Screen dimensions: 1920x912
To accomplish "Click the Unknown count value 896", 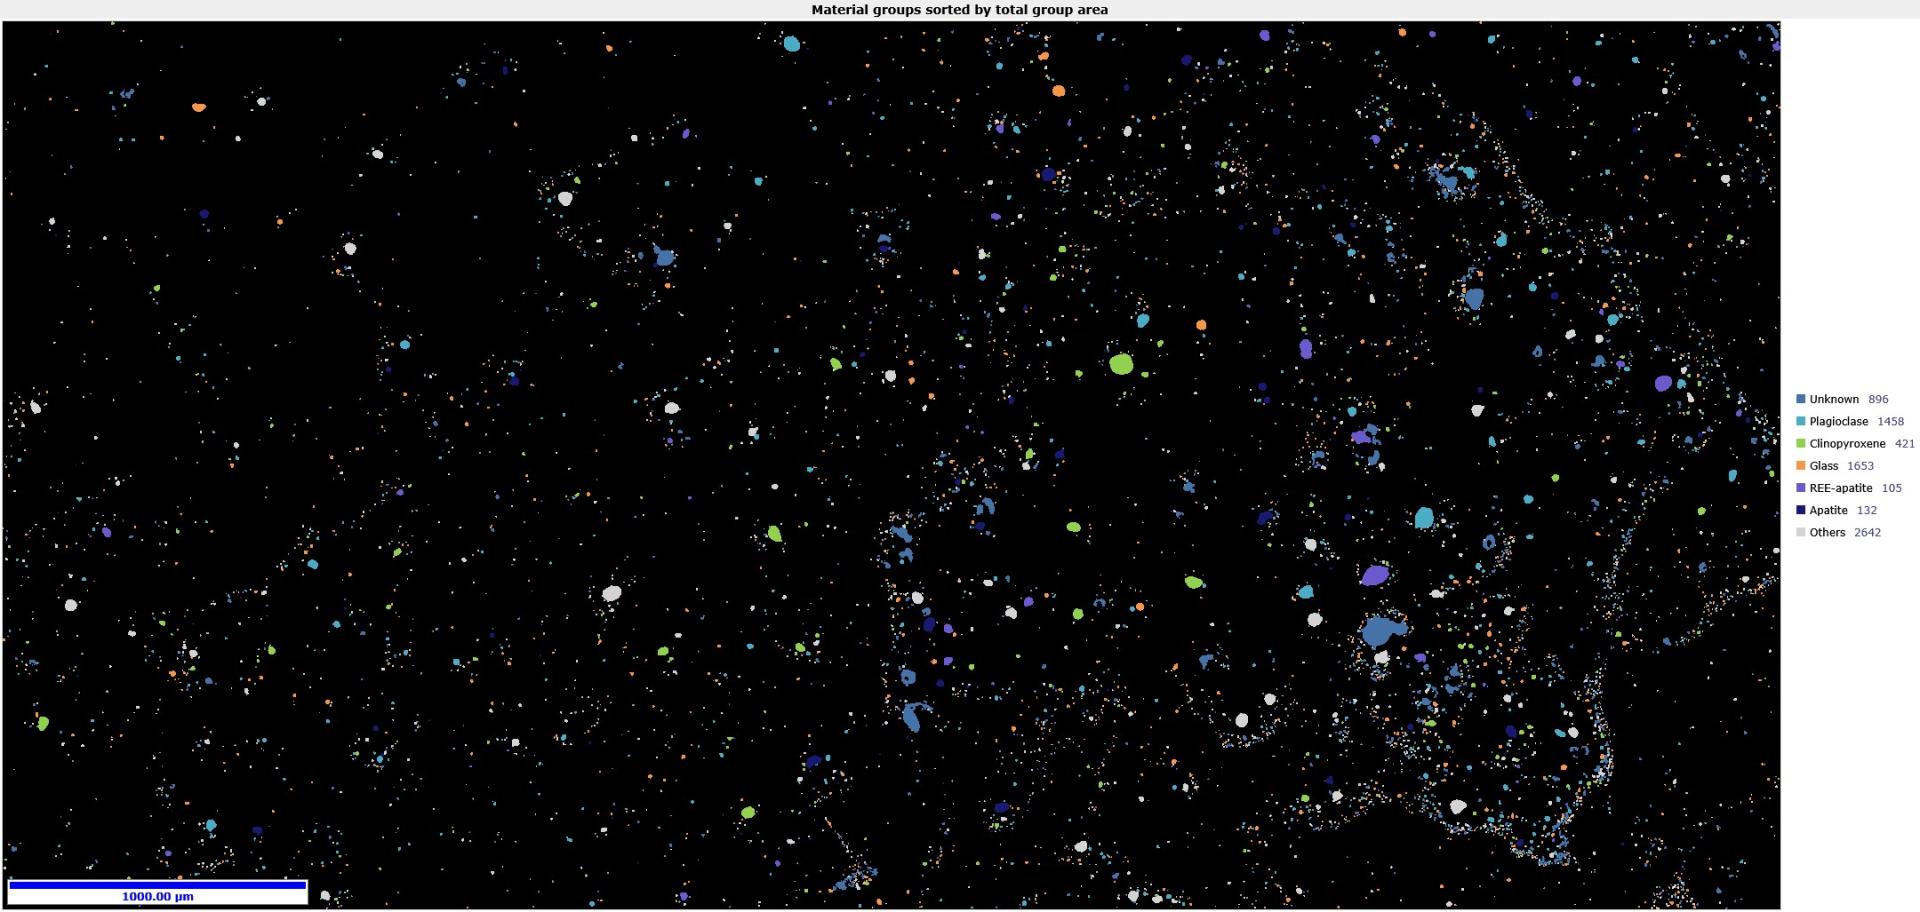I will [1878, 399].
